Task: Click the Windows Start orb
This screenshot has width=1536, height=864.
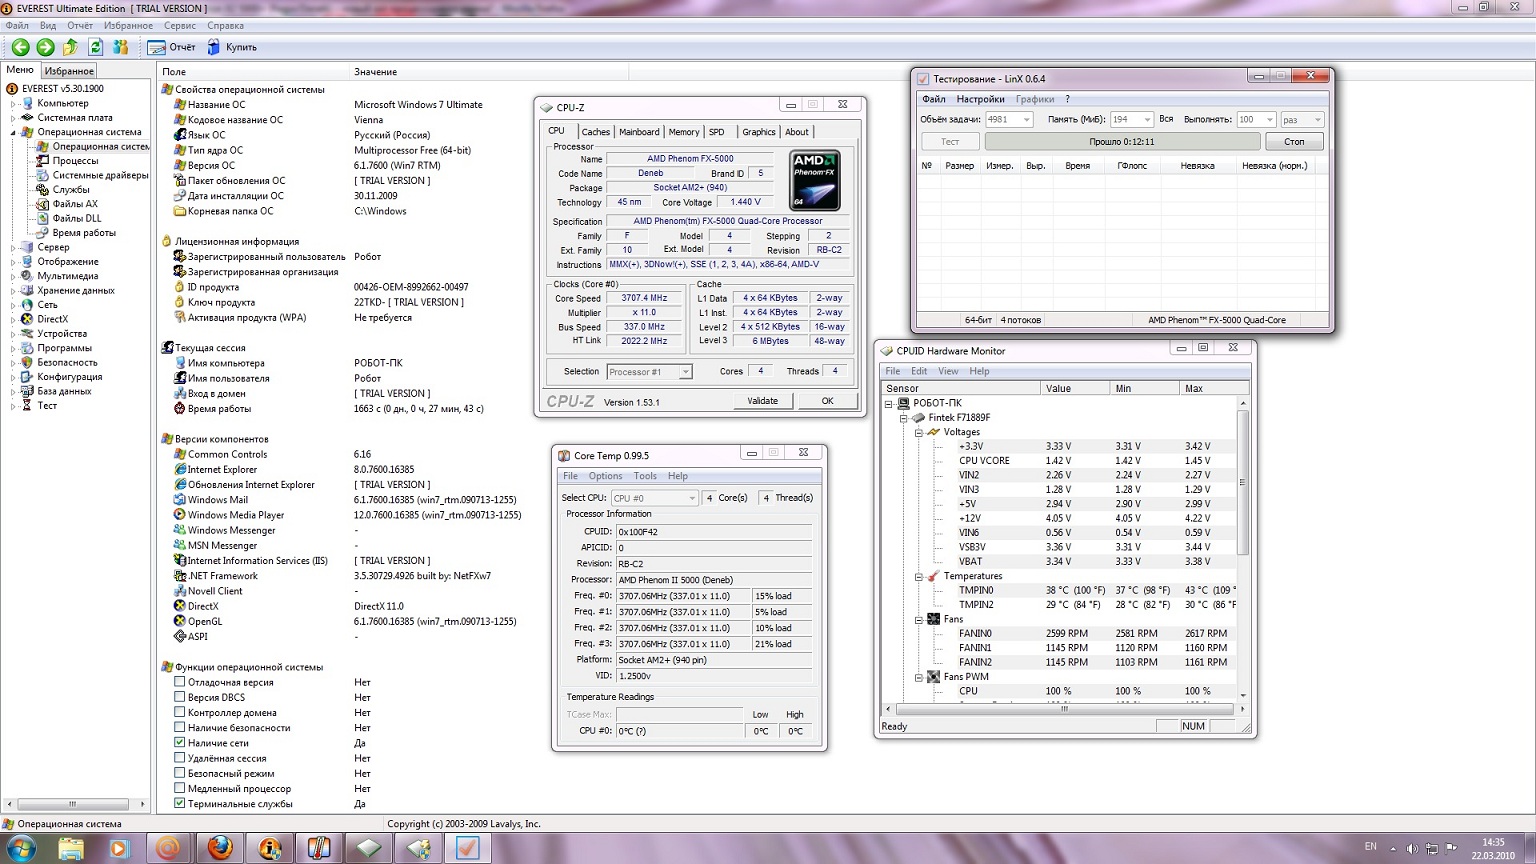Action: [x=20, y=849]
